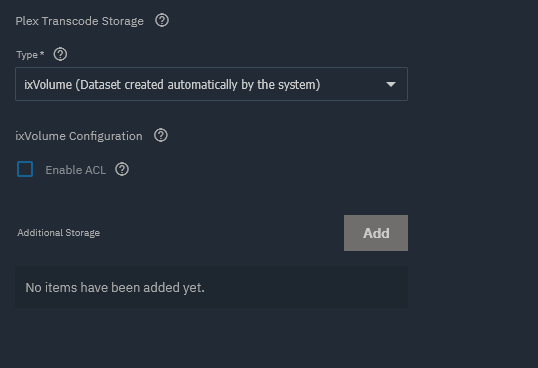This screenshot has height=368, width=538.
Task: Select the Plex Transcode Storage heading
Action: click(80, 21)
